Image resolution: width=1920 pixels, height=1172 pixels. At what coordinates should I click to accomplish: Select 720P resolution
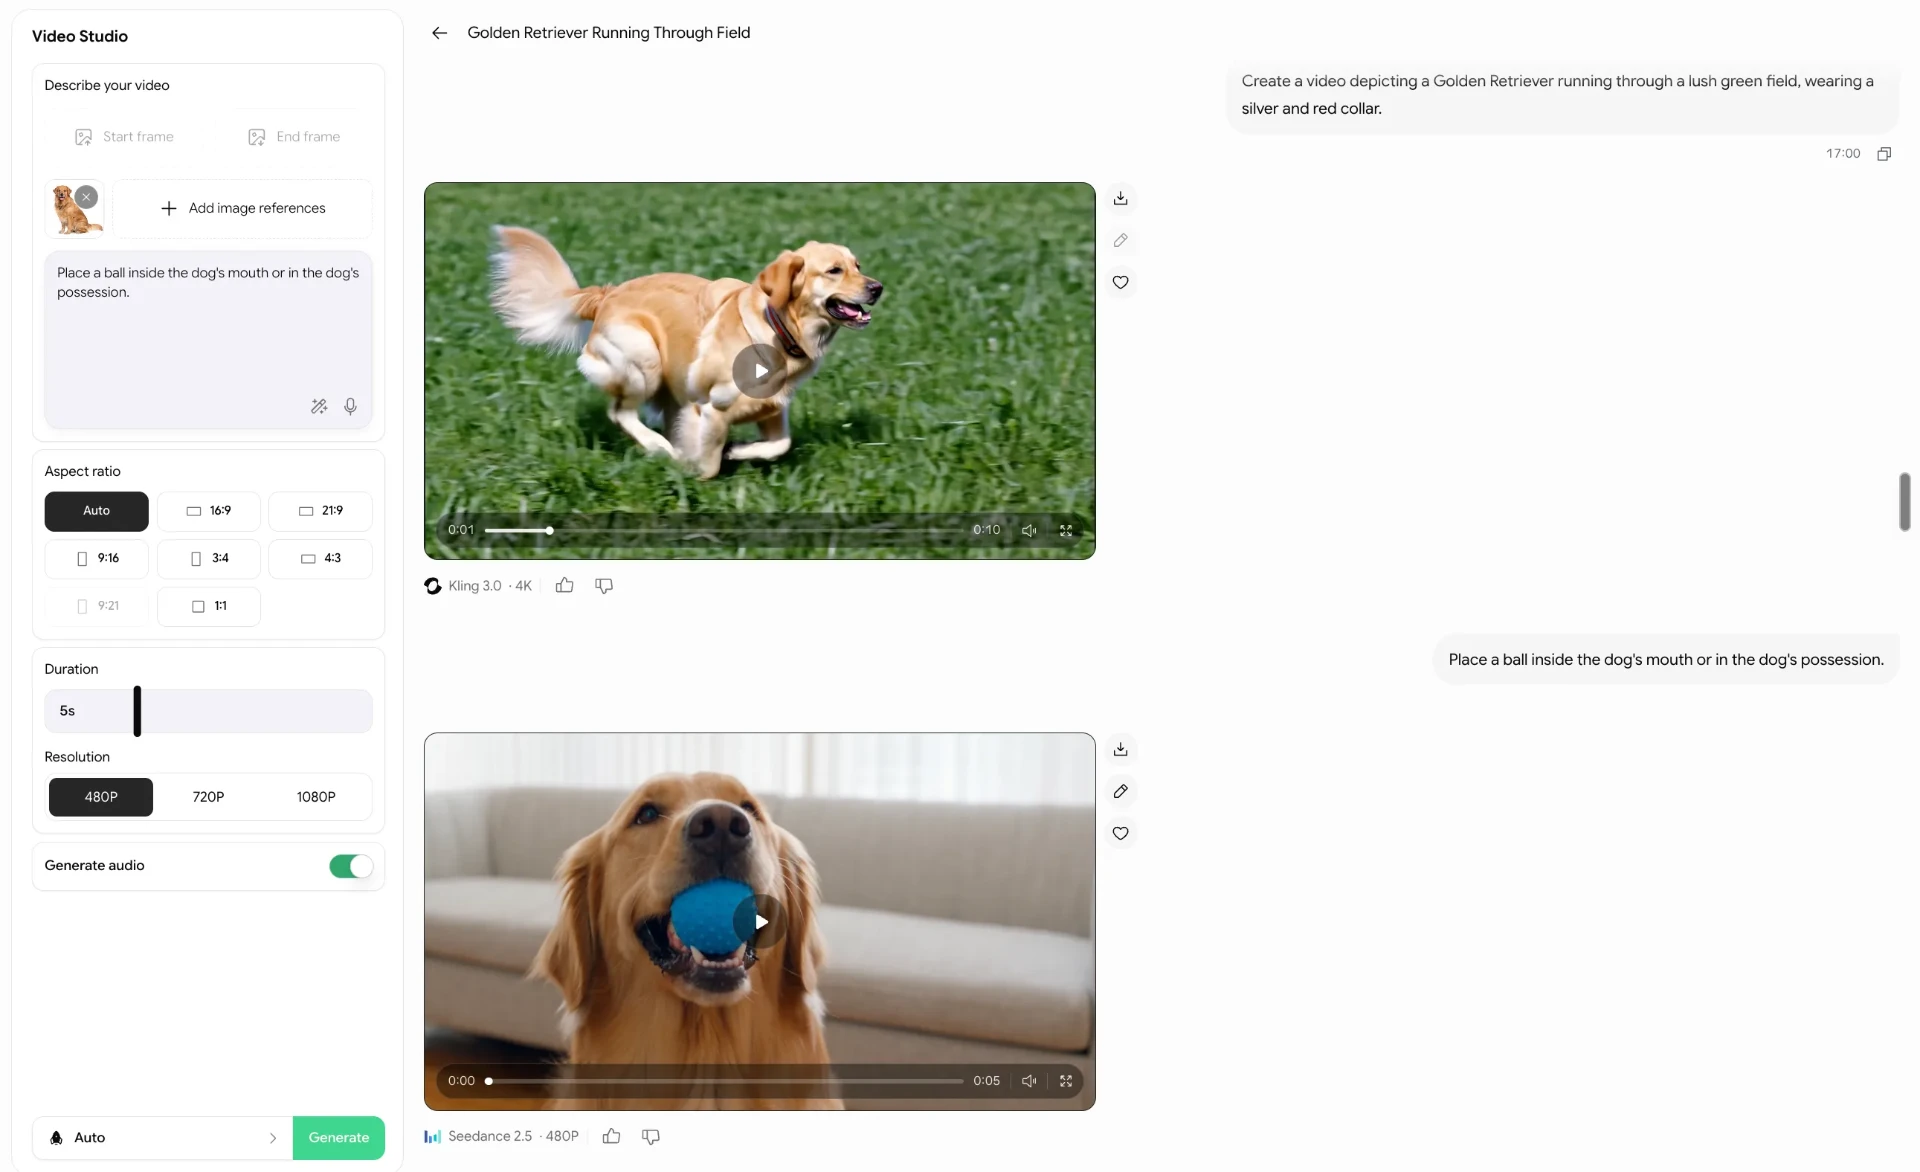click(x=208, y=797)
